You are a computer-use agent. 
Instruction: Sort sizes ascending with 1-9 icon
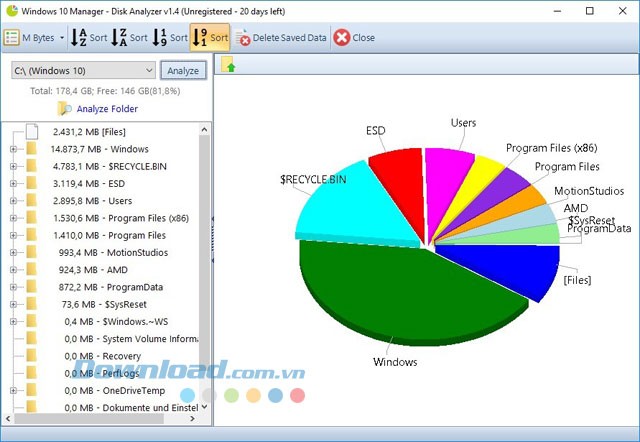[160, 38]
